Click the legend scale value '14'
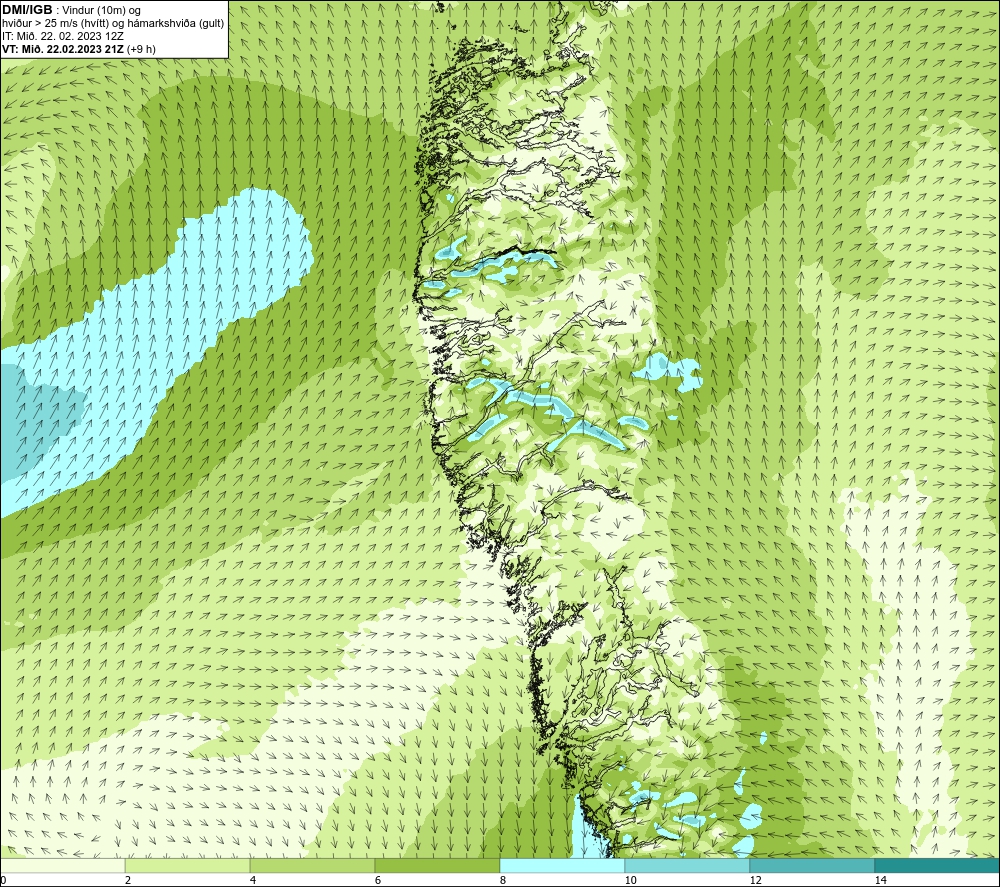 [x=881, y=881]
